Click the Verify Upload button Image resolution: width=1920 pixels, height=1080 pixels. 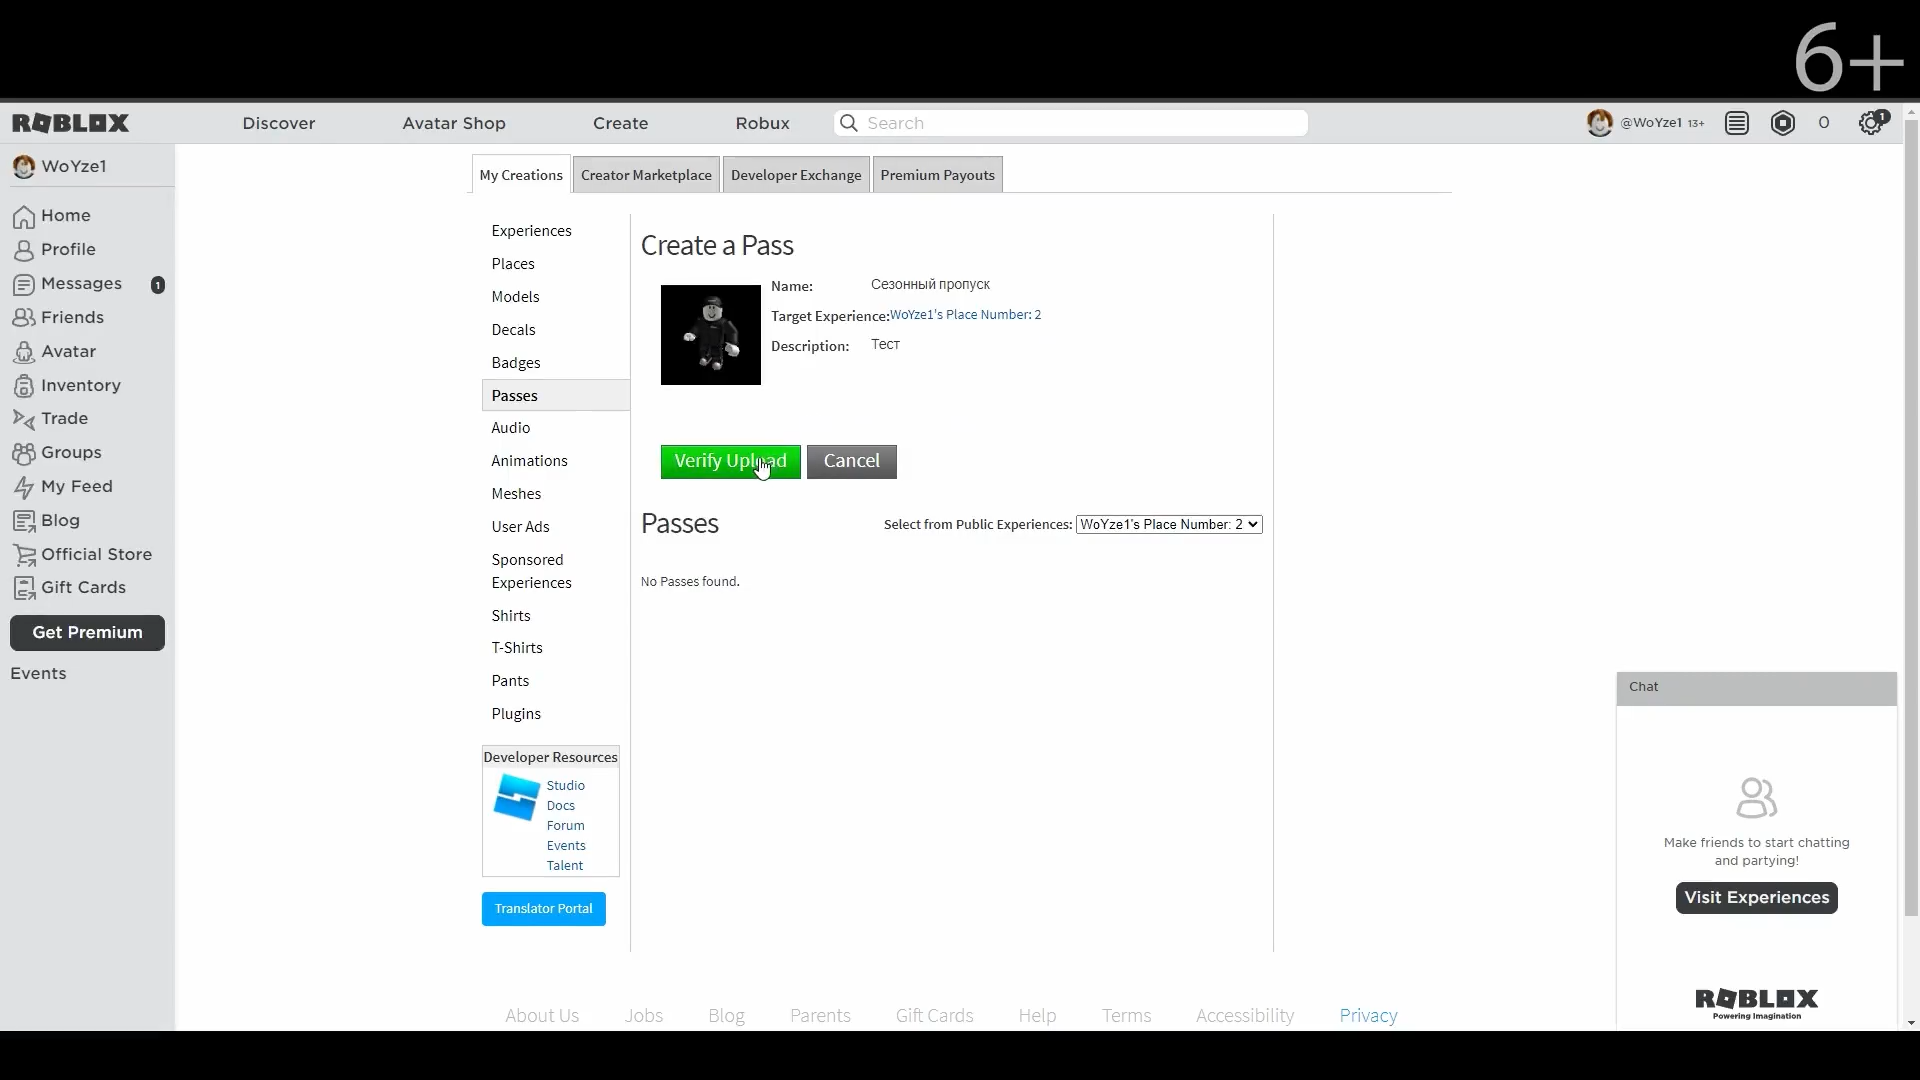[731, 461]
